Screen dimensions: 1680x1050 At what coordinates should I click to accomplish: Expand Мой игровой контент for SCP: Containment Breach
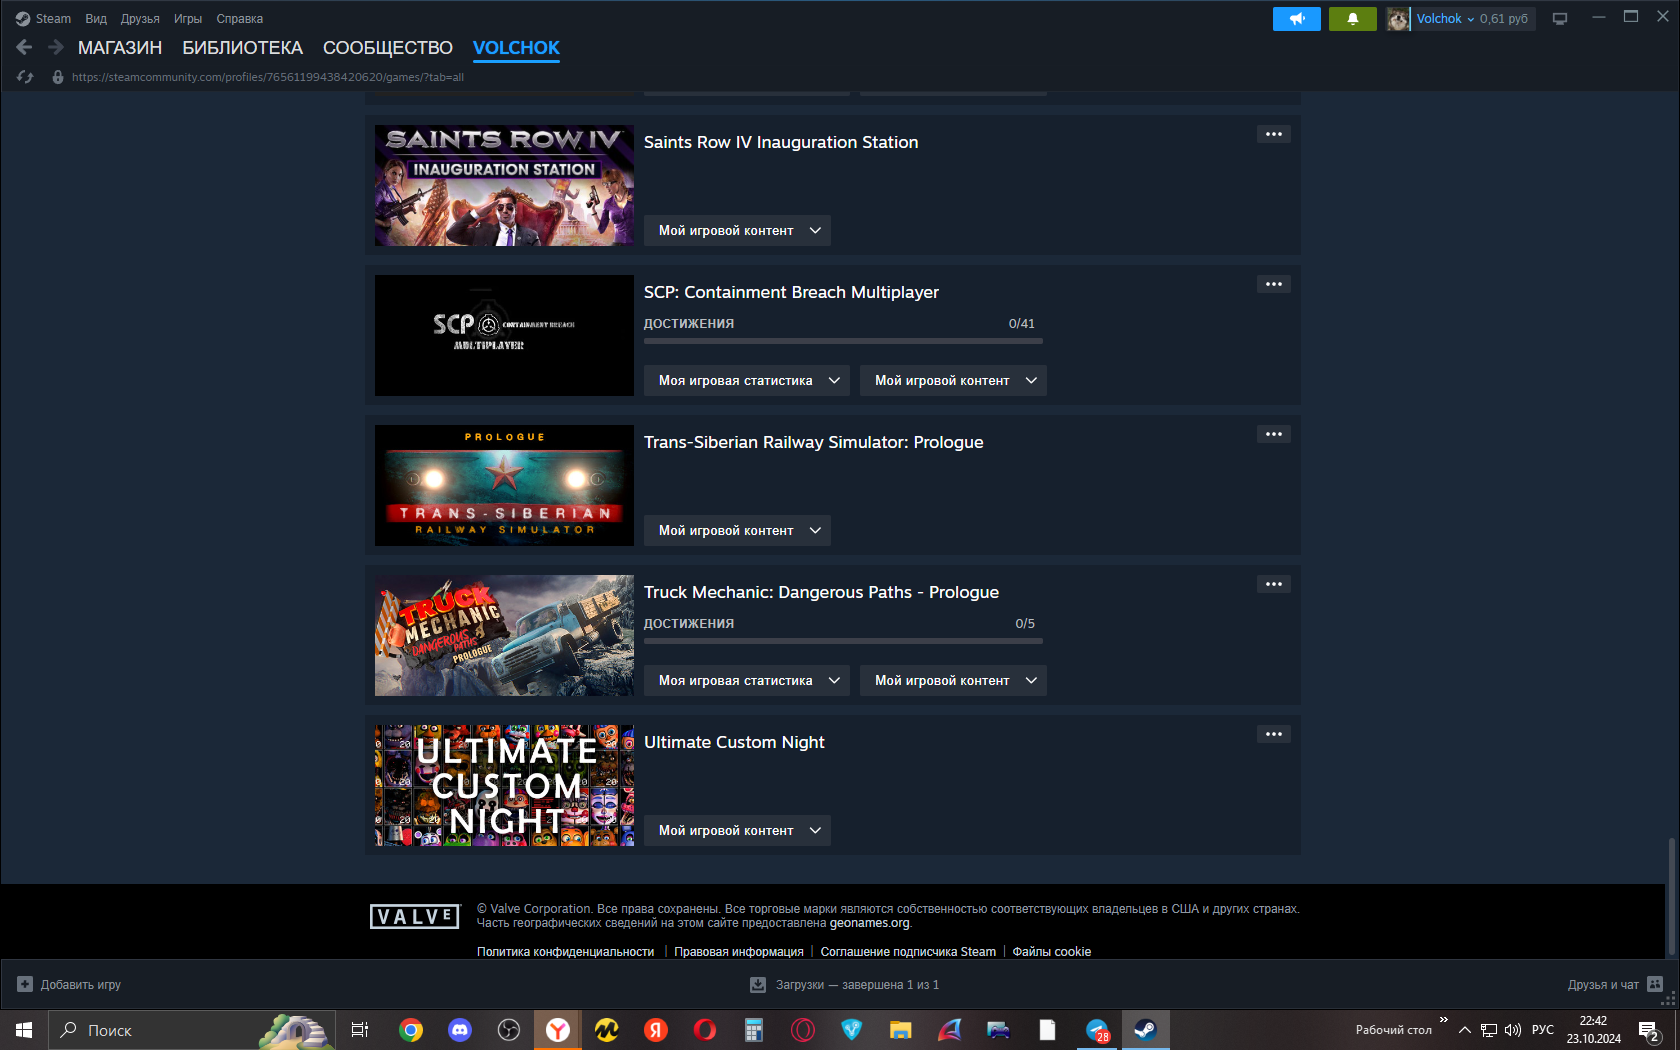[953, 380]
